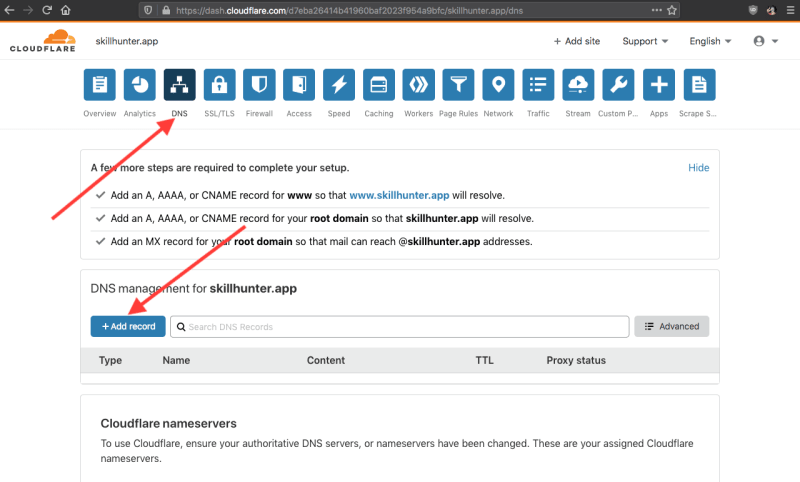Open the Page Rules funnel icon

(x=458, y=85)
